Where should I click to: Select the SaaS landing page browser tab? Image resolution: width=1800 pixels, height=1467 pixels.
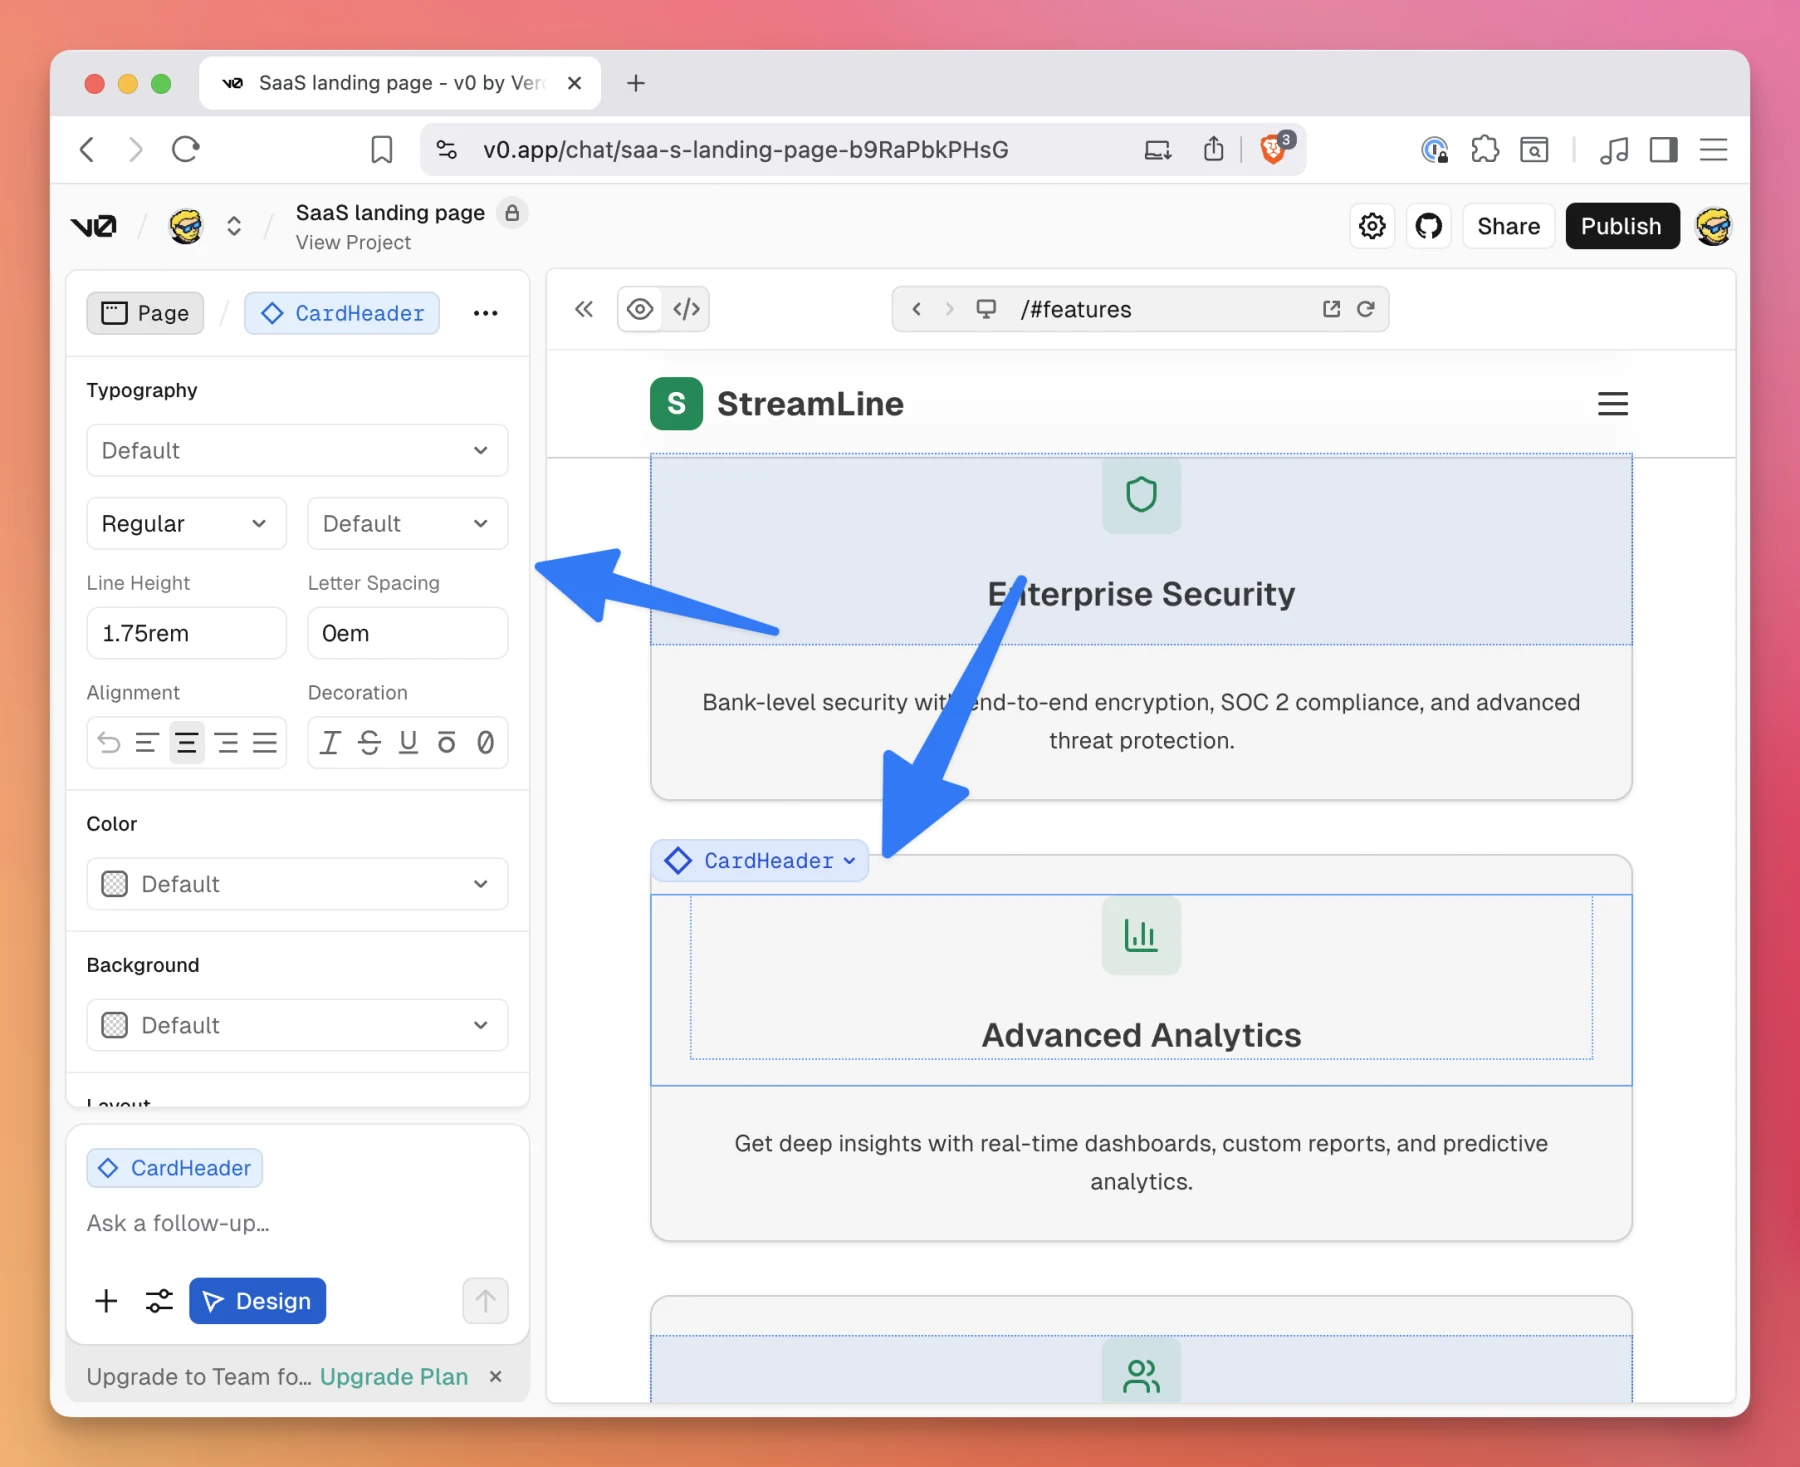400,83
